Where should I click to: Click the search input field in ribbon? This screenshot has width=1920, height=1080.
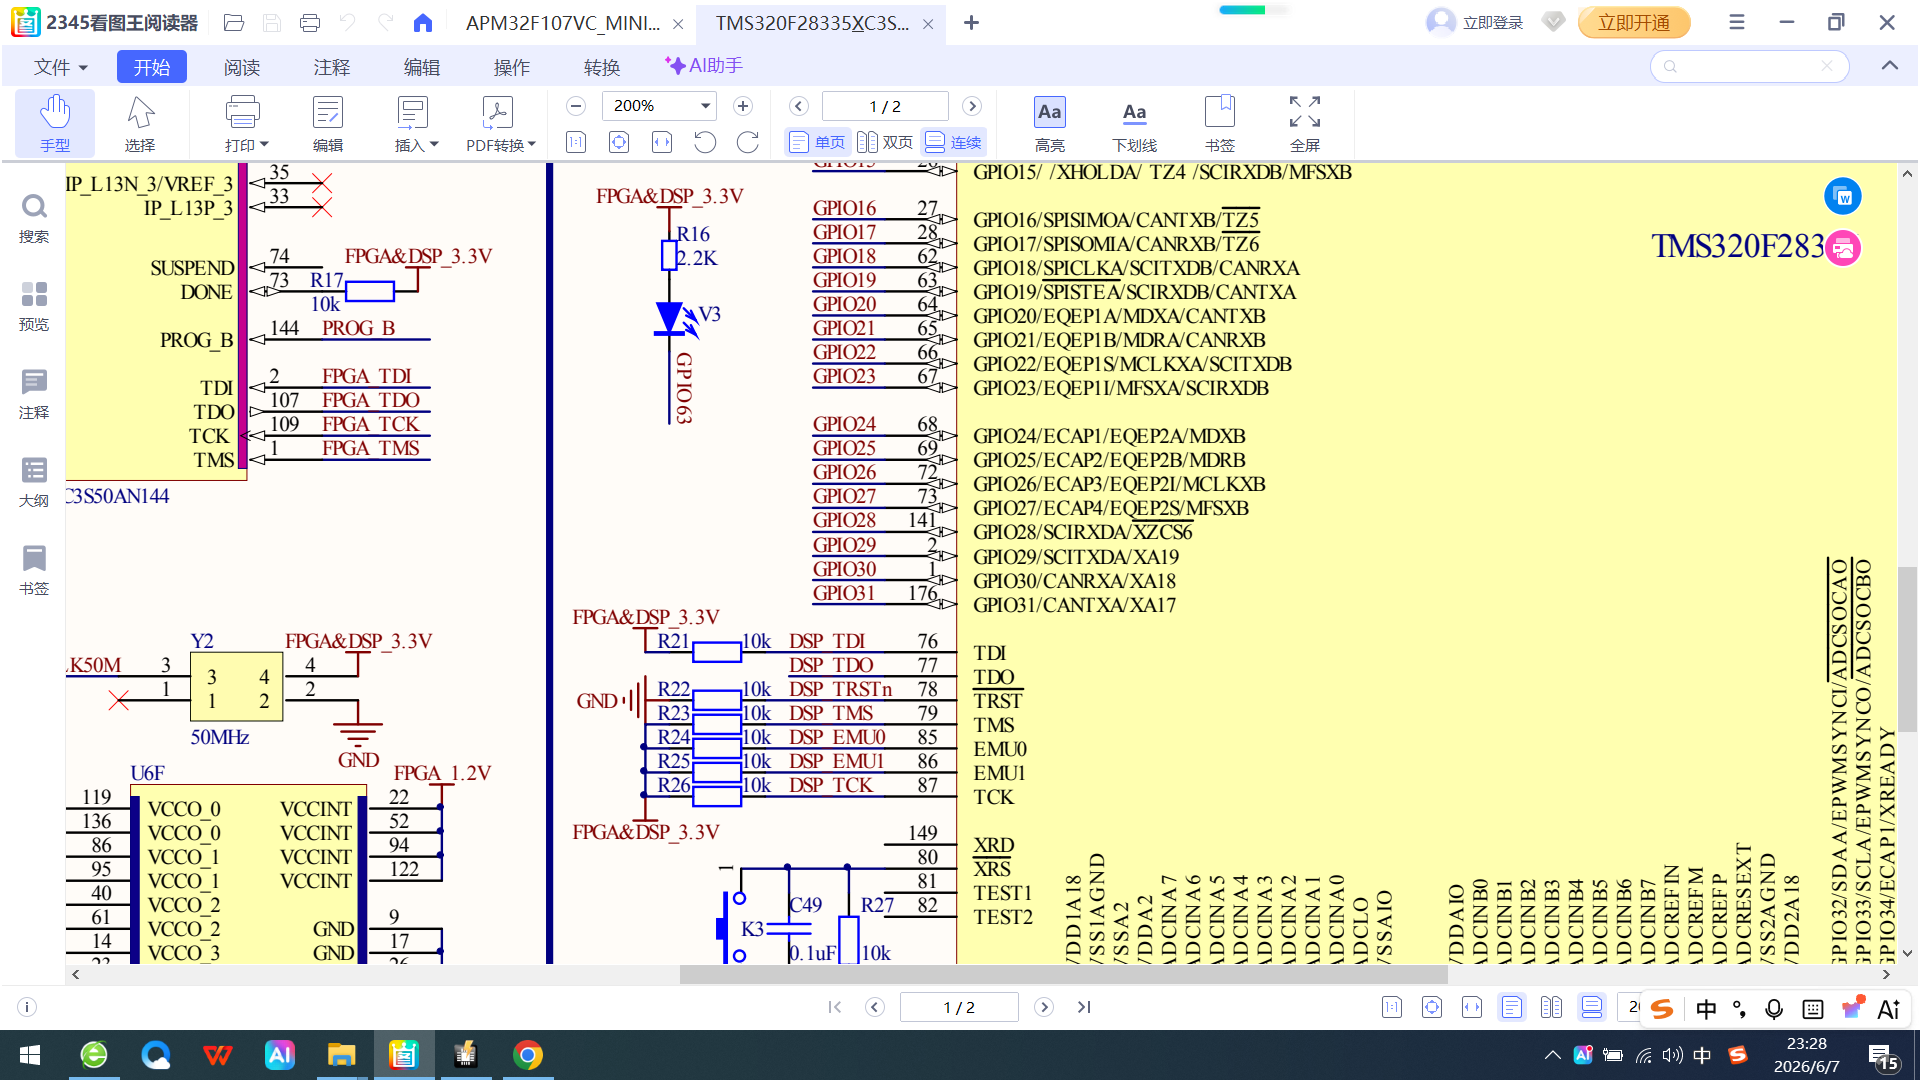pos(1749,66)
